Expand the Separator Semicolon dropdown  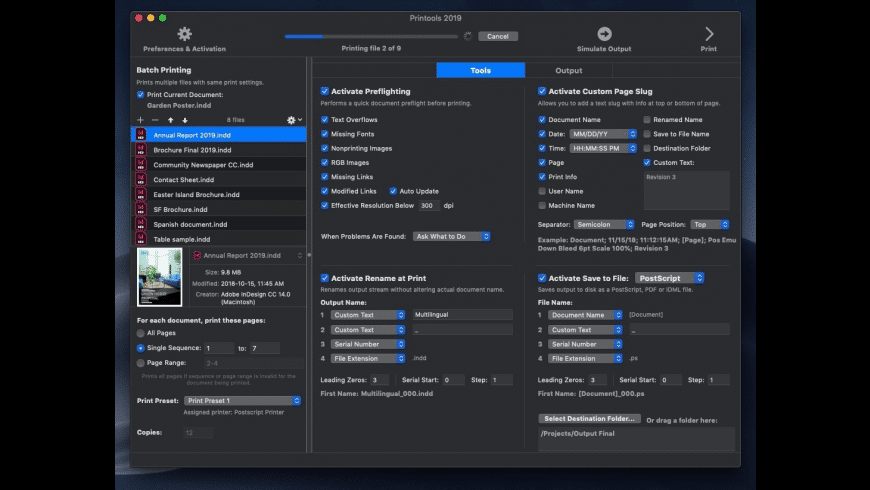pyautogui.click(x=604, y=224)
